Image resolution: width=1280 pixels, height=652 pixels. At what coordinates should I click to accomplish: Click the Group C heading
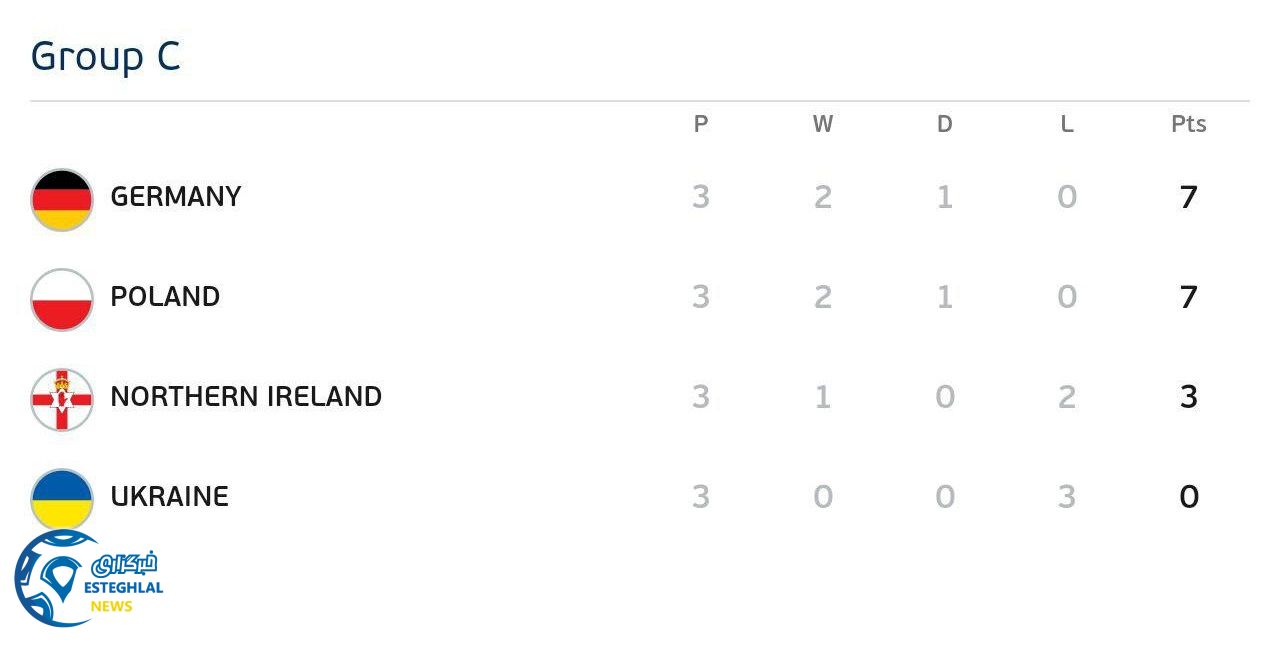[106, 57]
